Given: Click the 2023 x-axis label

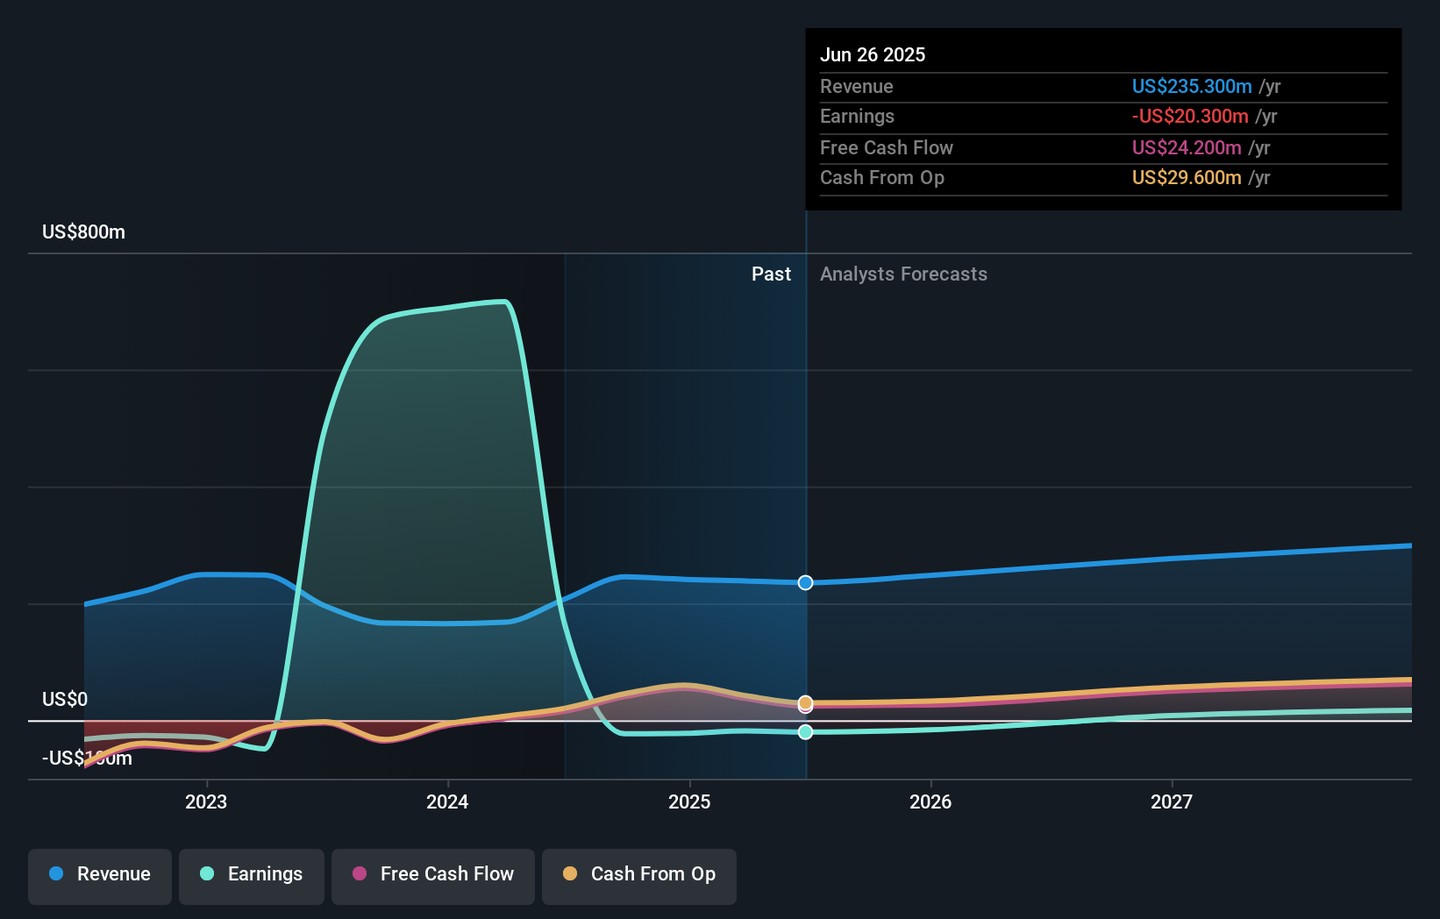Looking at the screenshot, I should 206,802.
